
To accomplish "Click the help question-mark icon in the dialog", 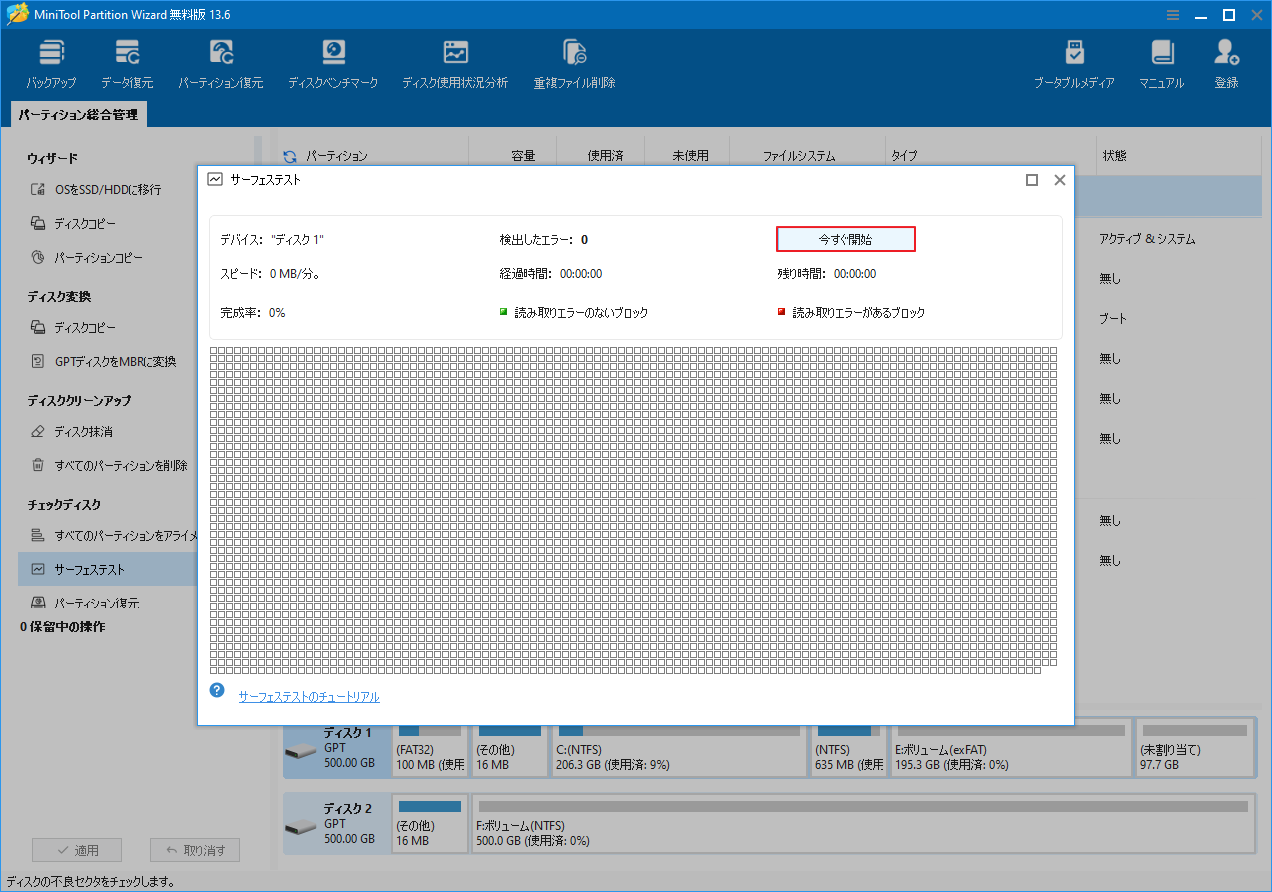I will pyautogui.click(x=217, y=689).
